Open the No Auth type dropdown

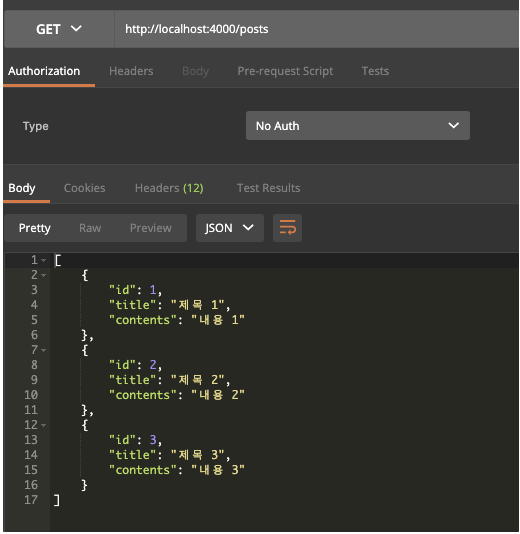(358, 125)
